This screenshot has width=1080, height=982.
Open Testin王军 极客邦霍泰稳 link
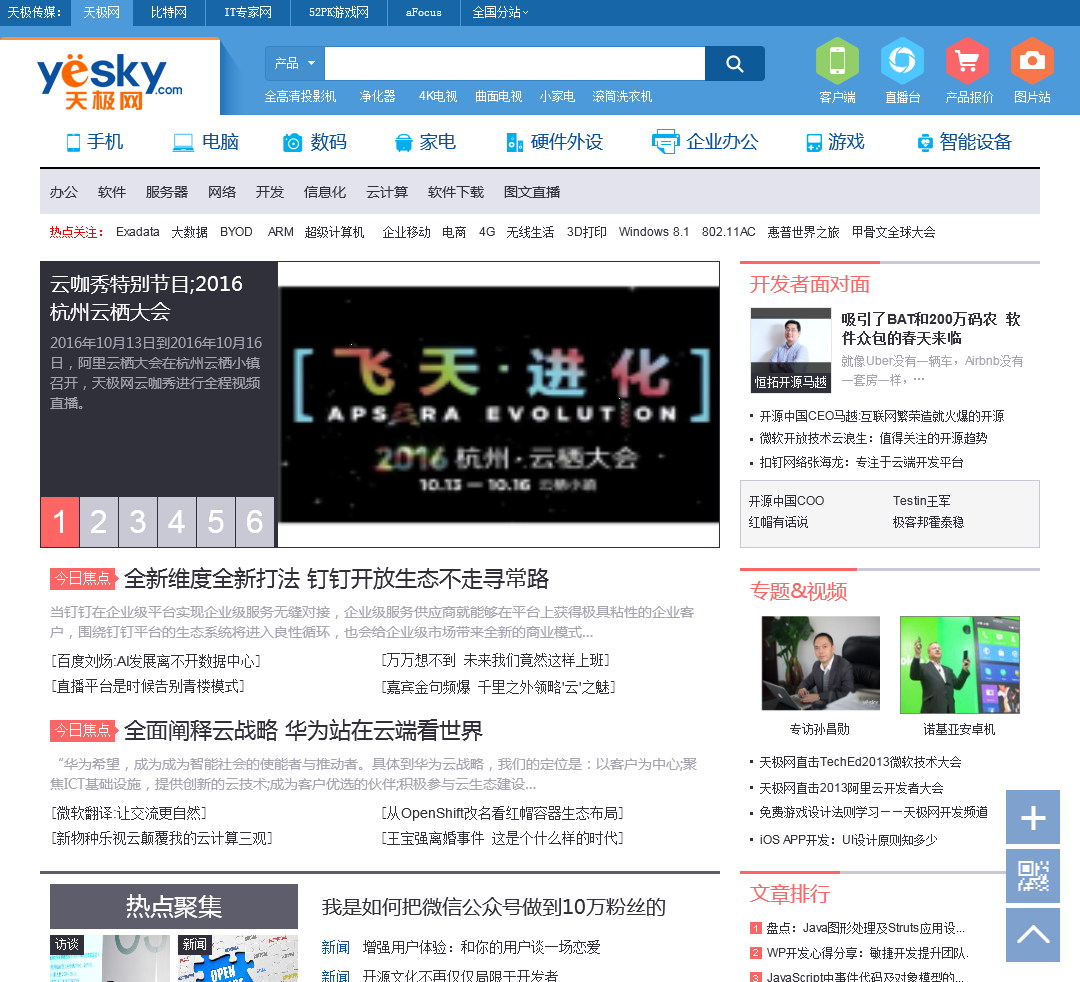pos(928,512)
